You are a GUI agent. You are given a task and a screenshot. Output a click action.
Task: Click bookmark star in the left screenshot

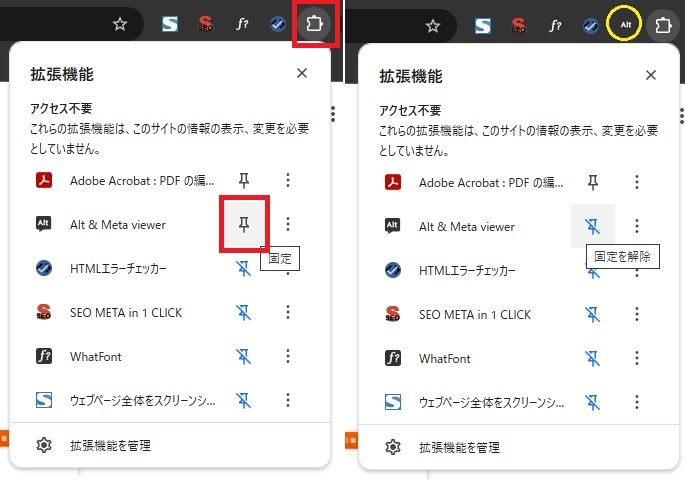(x=120, y=25)
